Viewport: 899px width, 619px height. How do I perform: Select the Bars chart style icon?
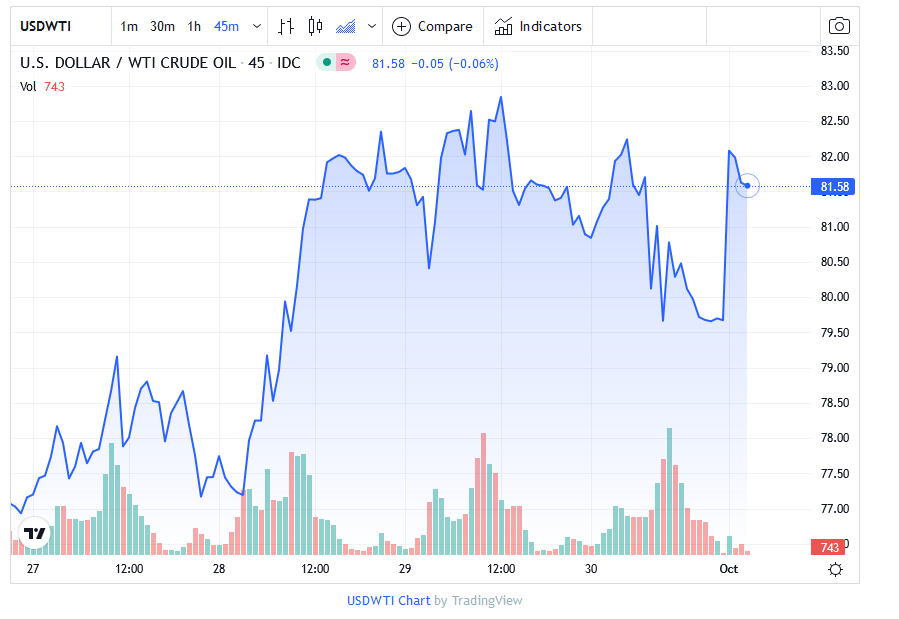coord(286,26)
